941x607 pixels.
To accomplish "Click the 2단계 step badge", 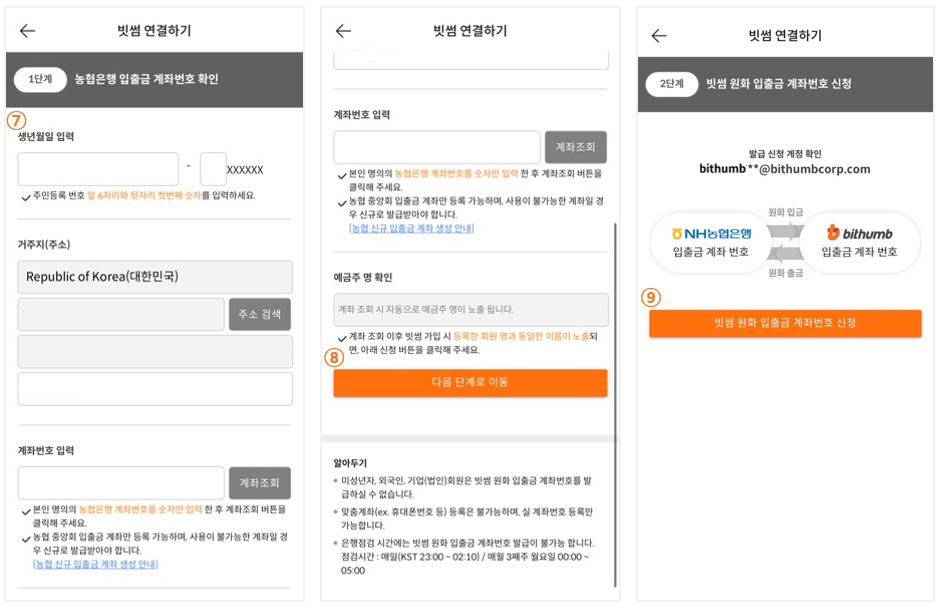I will (672, 84).
